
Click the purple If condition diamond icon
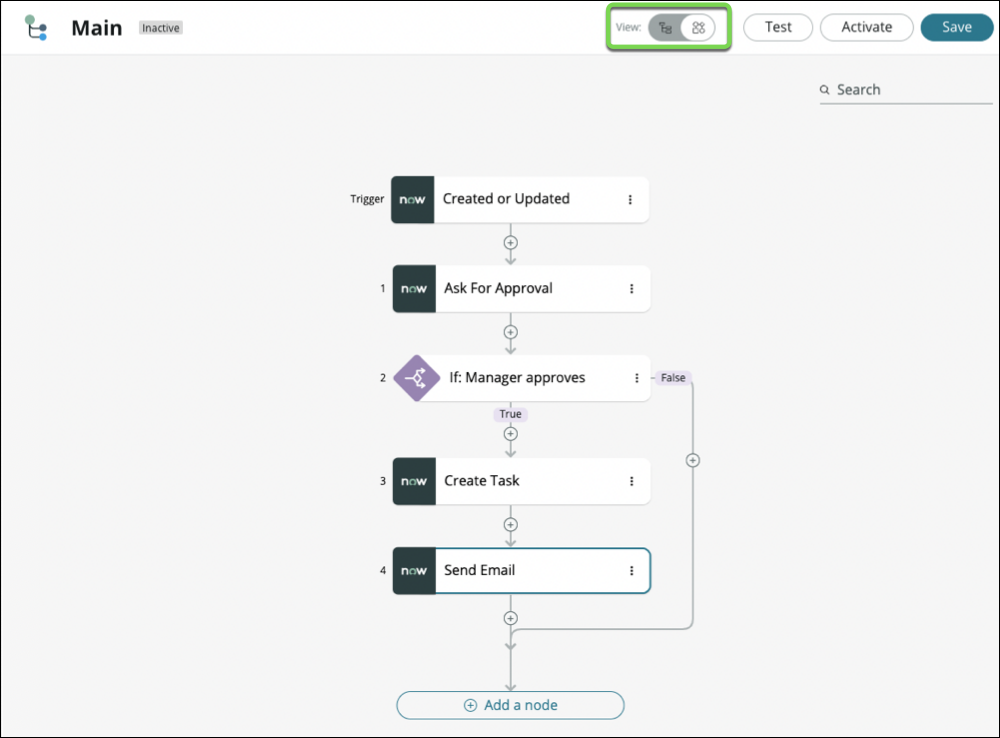414,378
